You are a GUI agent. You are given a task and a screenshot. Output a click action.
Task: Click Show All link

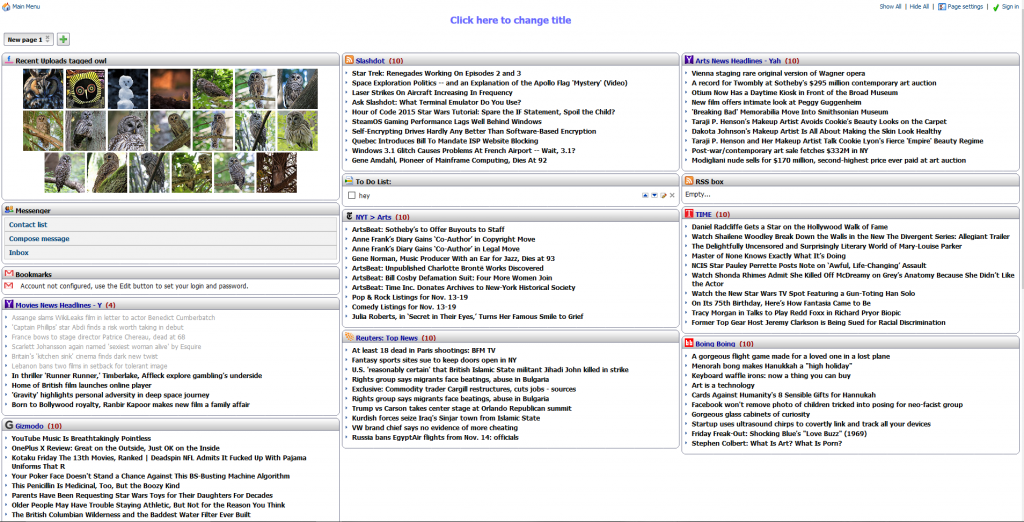click(890, 7)
